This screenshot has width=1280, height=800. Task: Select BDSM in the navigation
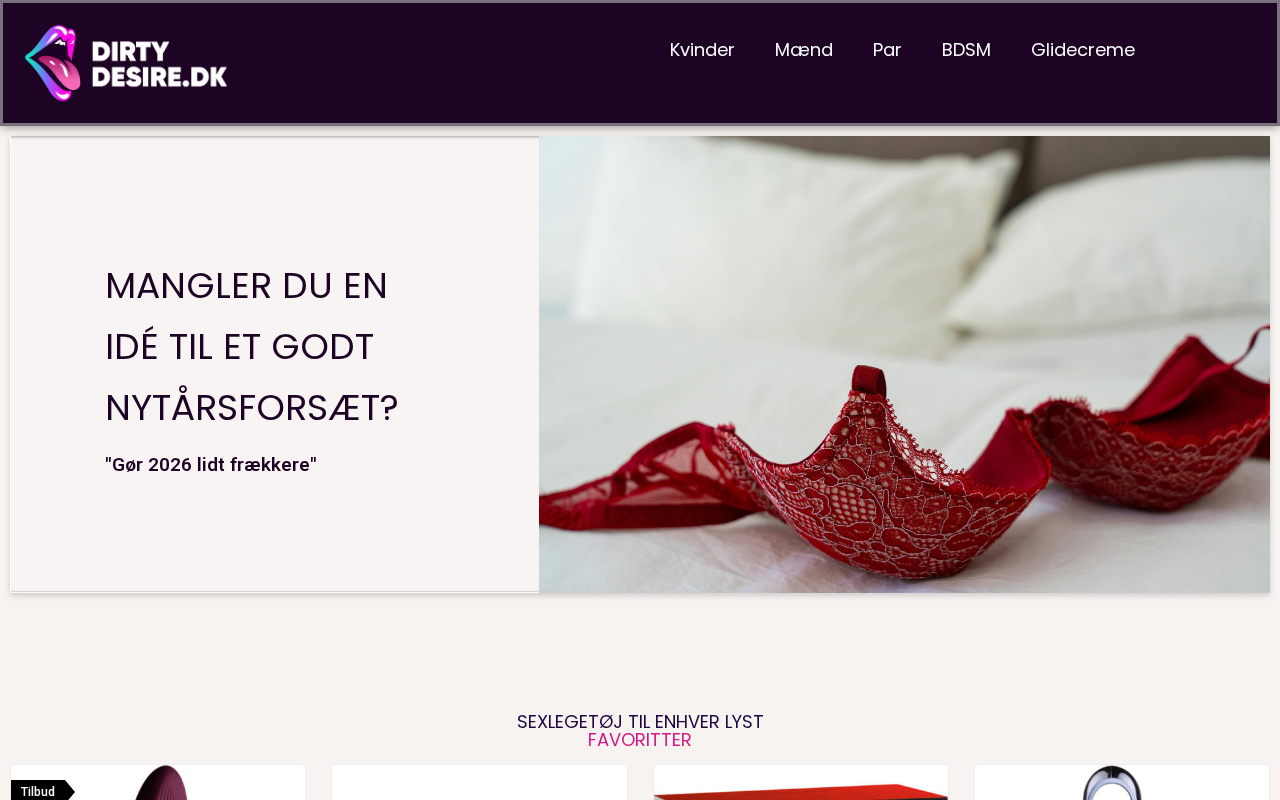966,50
